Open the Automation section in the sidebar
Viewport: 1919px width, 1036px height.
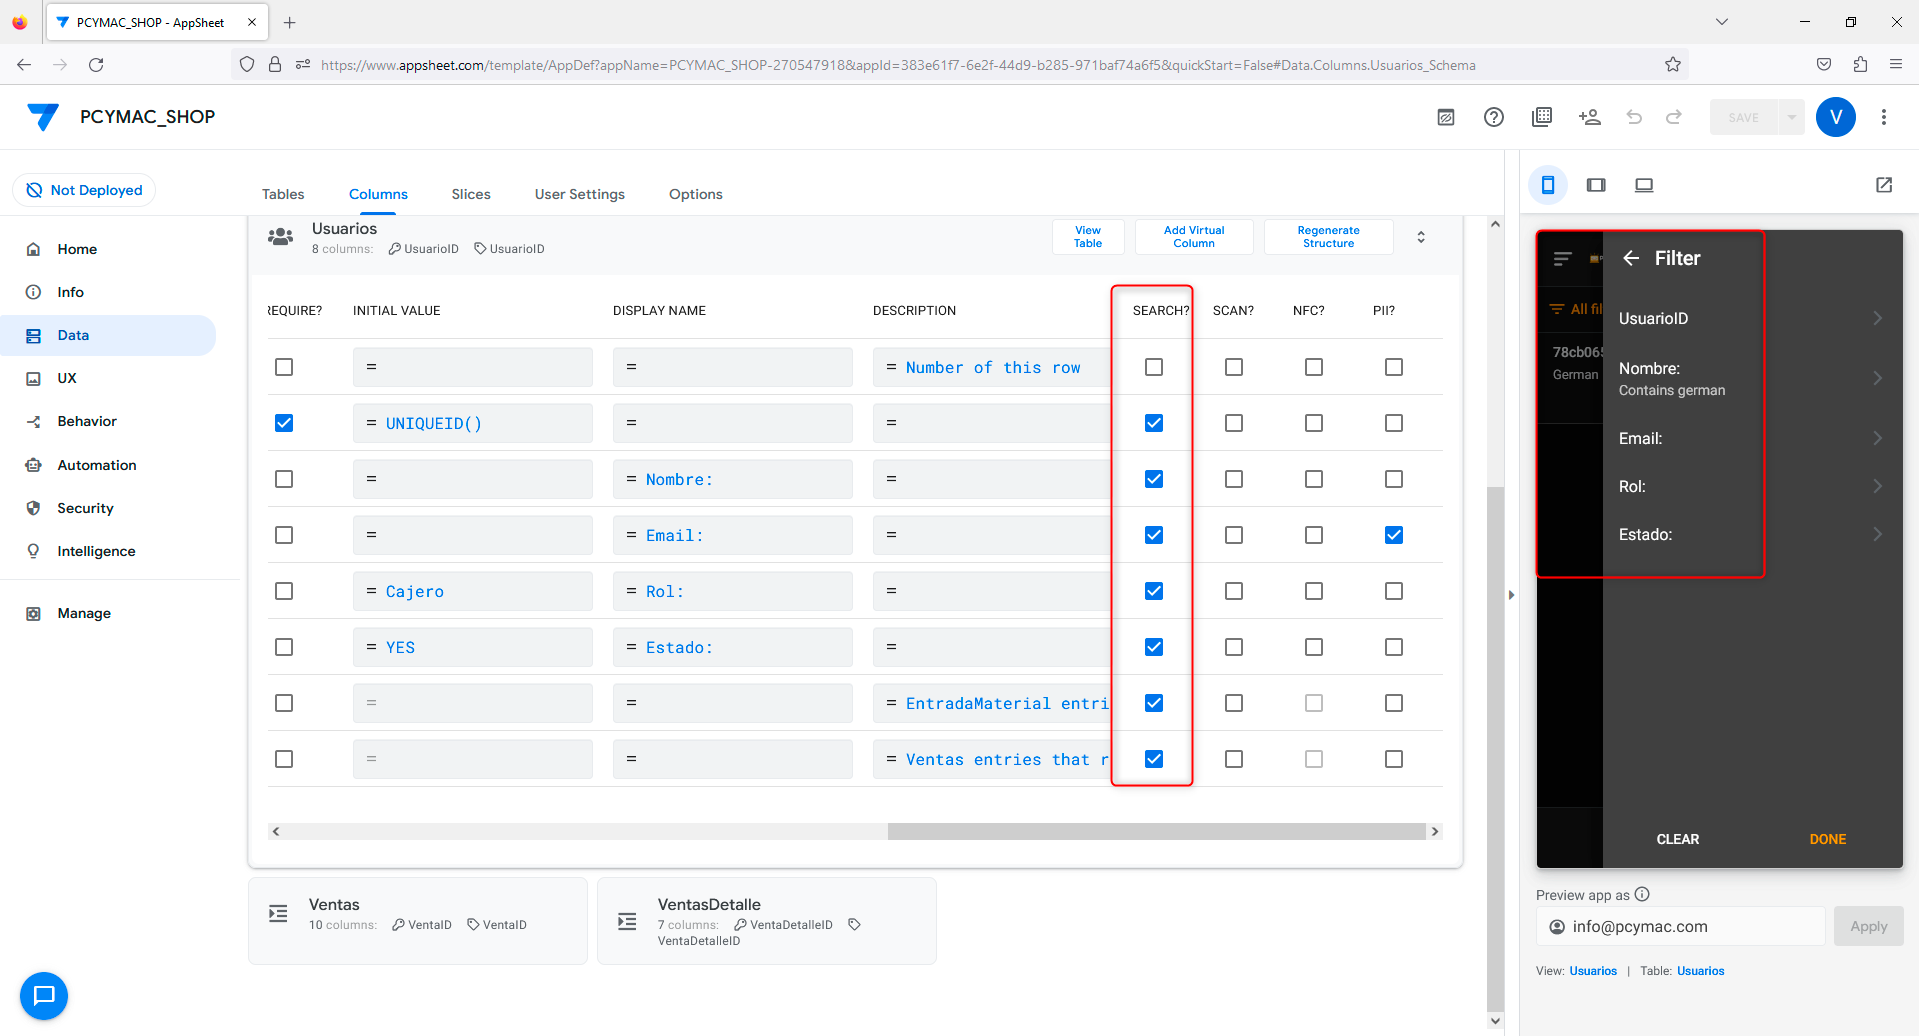click(97, 464)
